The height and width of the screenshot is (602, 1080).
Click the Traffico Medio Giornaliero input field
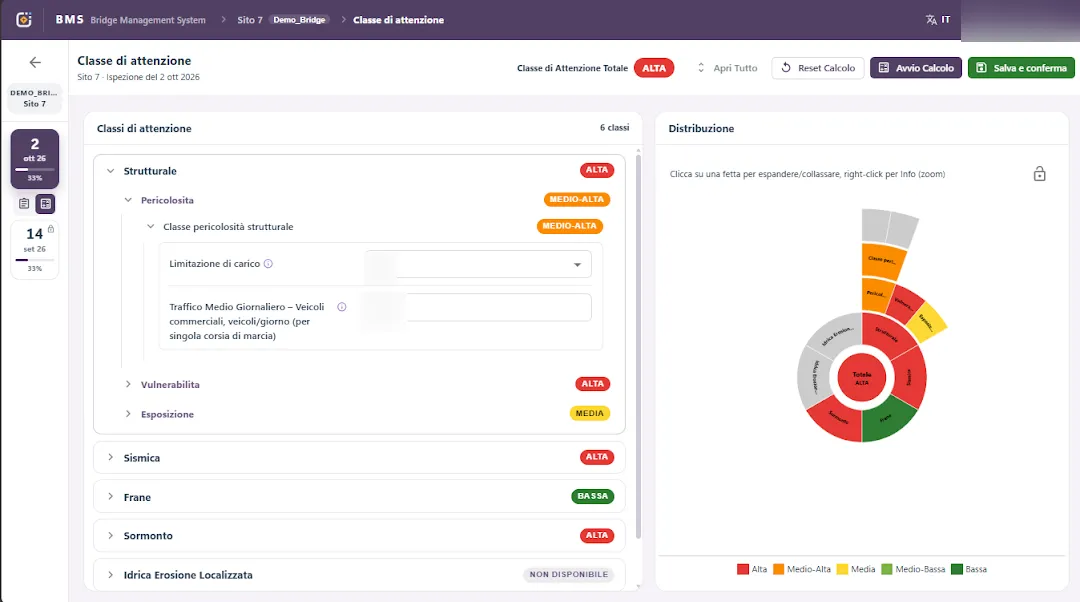[x=477, y=307]
